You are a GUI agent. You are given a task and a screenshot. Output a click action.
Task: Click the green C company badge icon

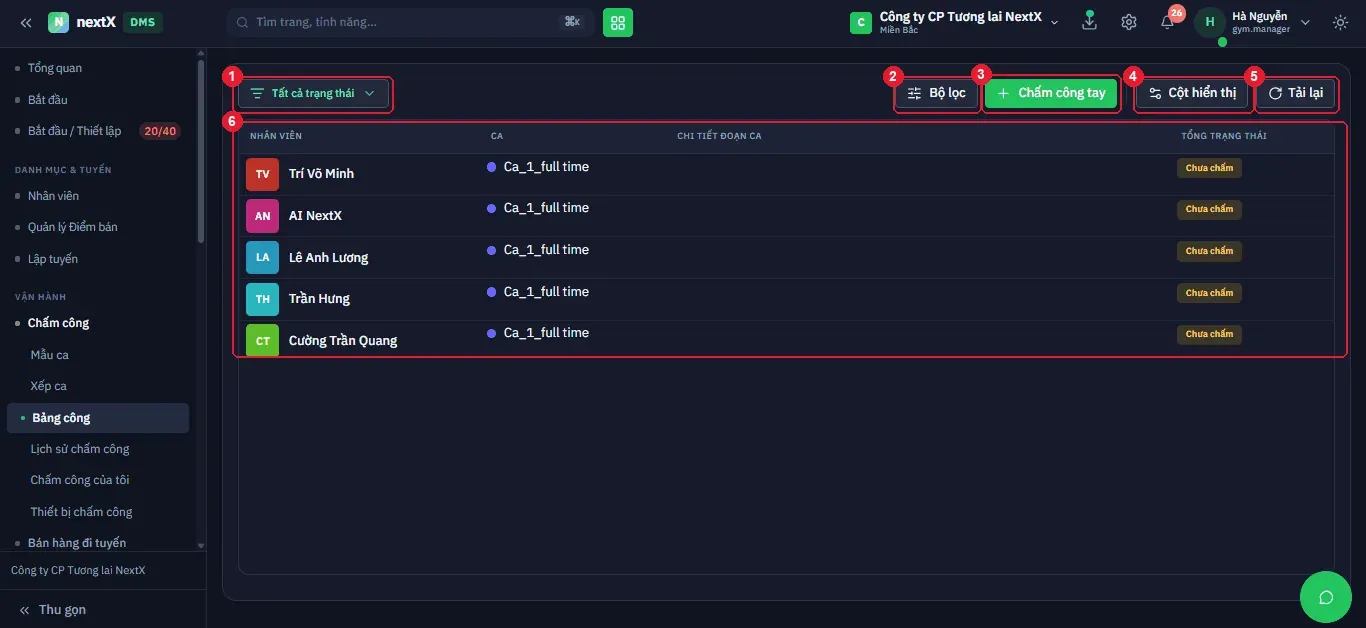click(860, 22)
